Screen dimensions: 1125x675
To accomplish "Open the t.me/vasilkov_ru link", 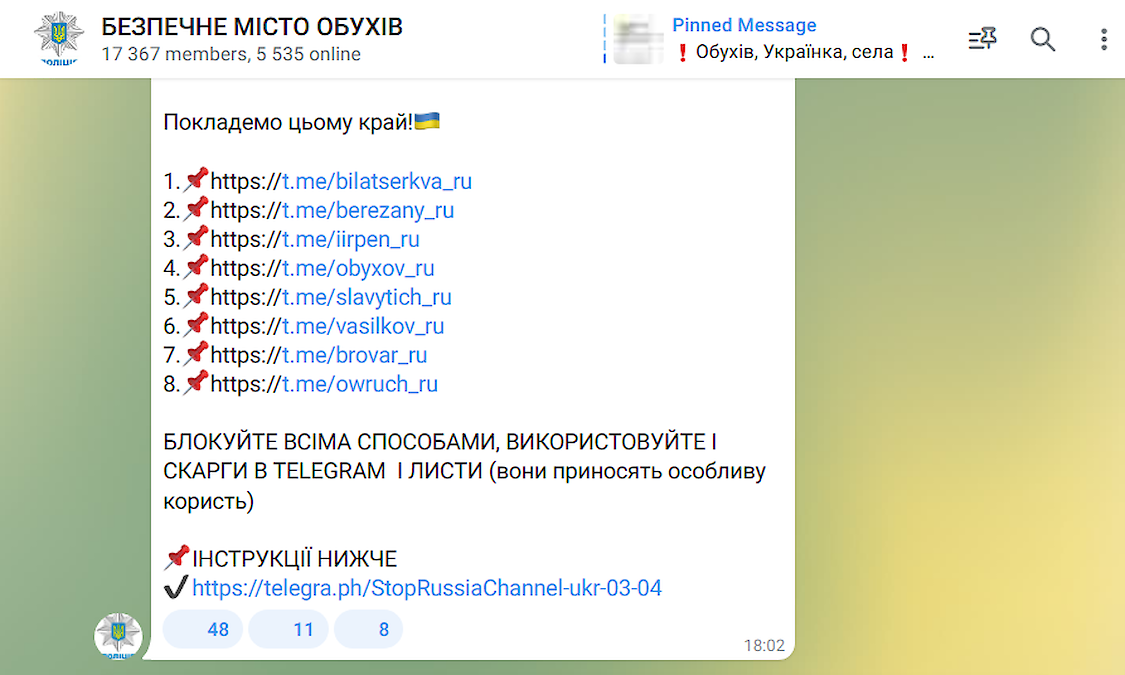I will [363, 326].
